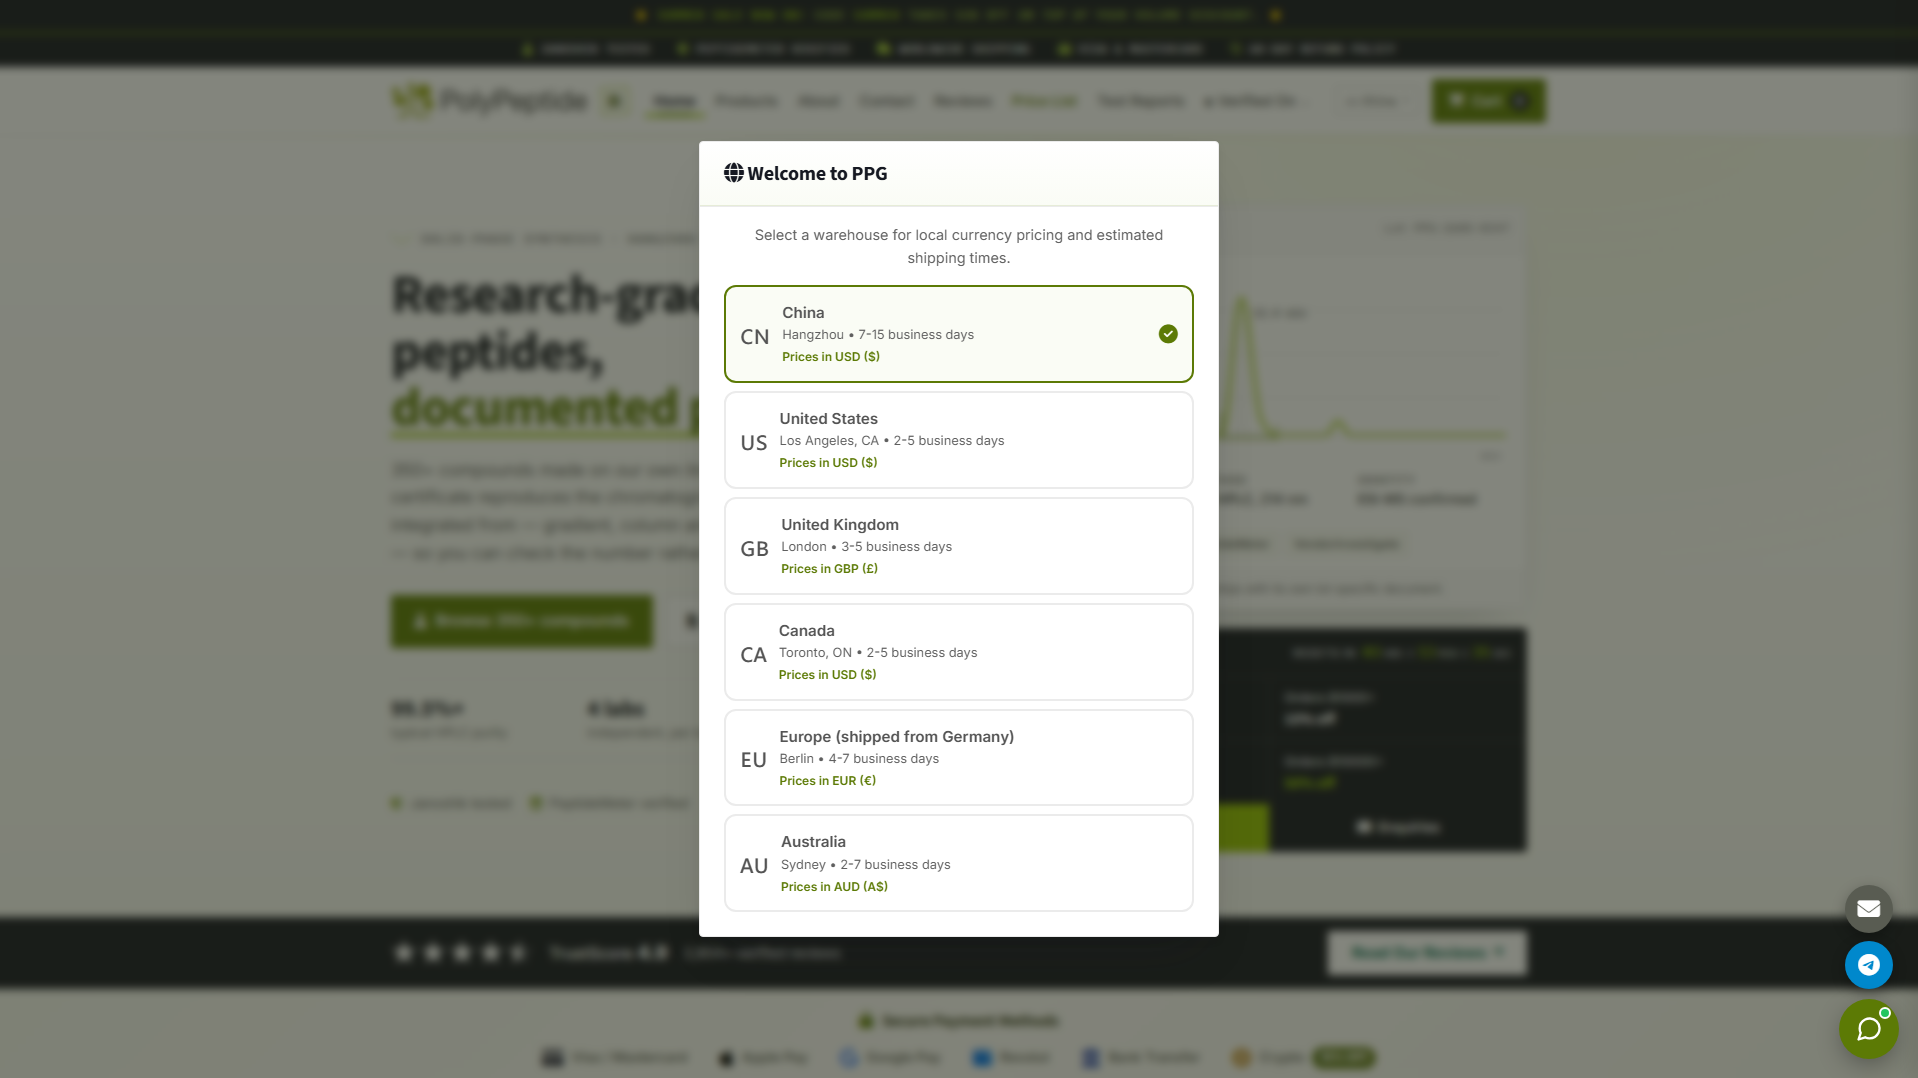Screen dimensions: 1918x1078
Task: Click "Prices in EUR (€)" text
Action: 828,781
